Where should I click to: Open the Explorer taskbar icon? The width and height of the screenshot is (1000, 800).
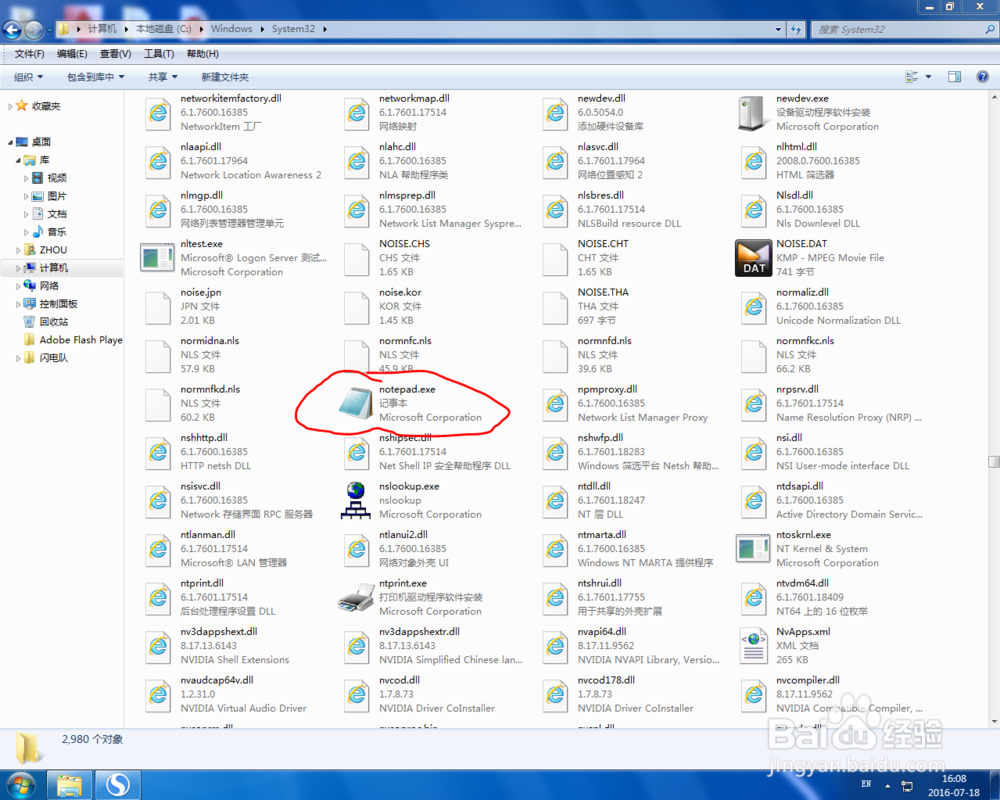click(69, 785)
